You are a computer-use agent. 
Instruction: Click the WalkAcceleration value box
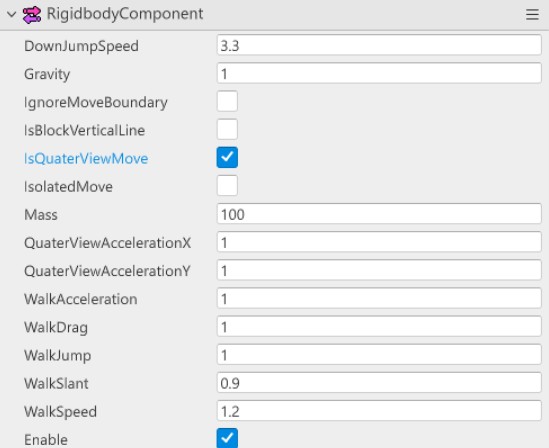pos(379,298)
